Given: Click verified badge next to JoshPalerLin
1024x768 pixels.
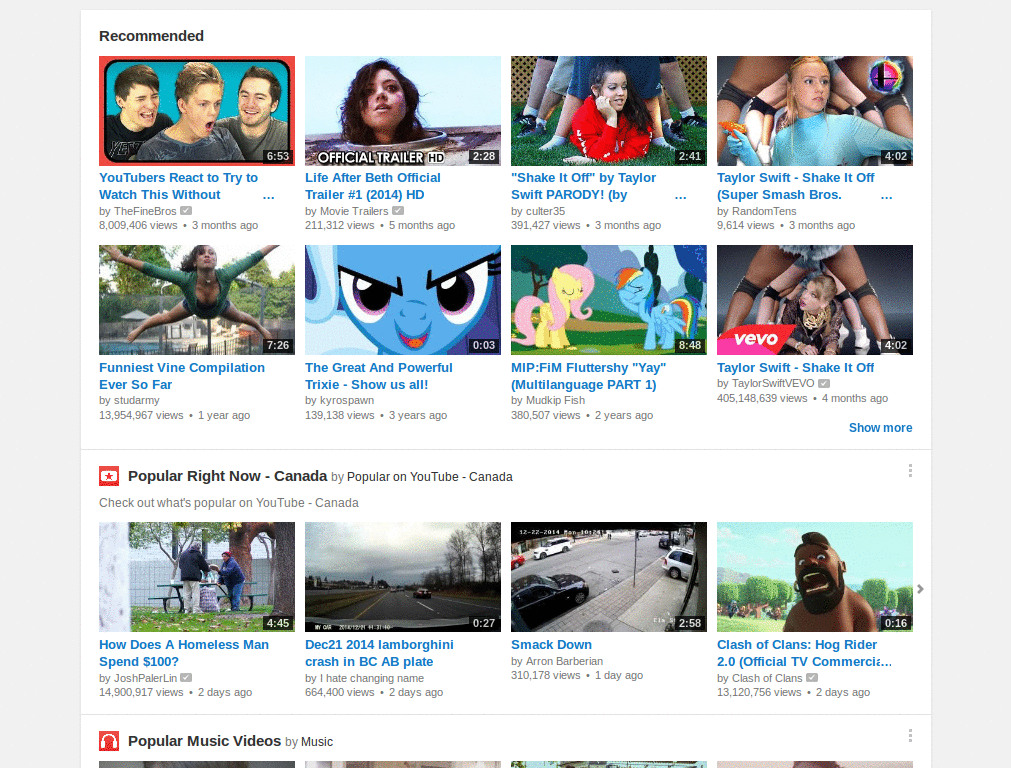Looking at the screenshot, I should (186, 678).
